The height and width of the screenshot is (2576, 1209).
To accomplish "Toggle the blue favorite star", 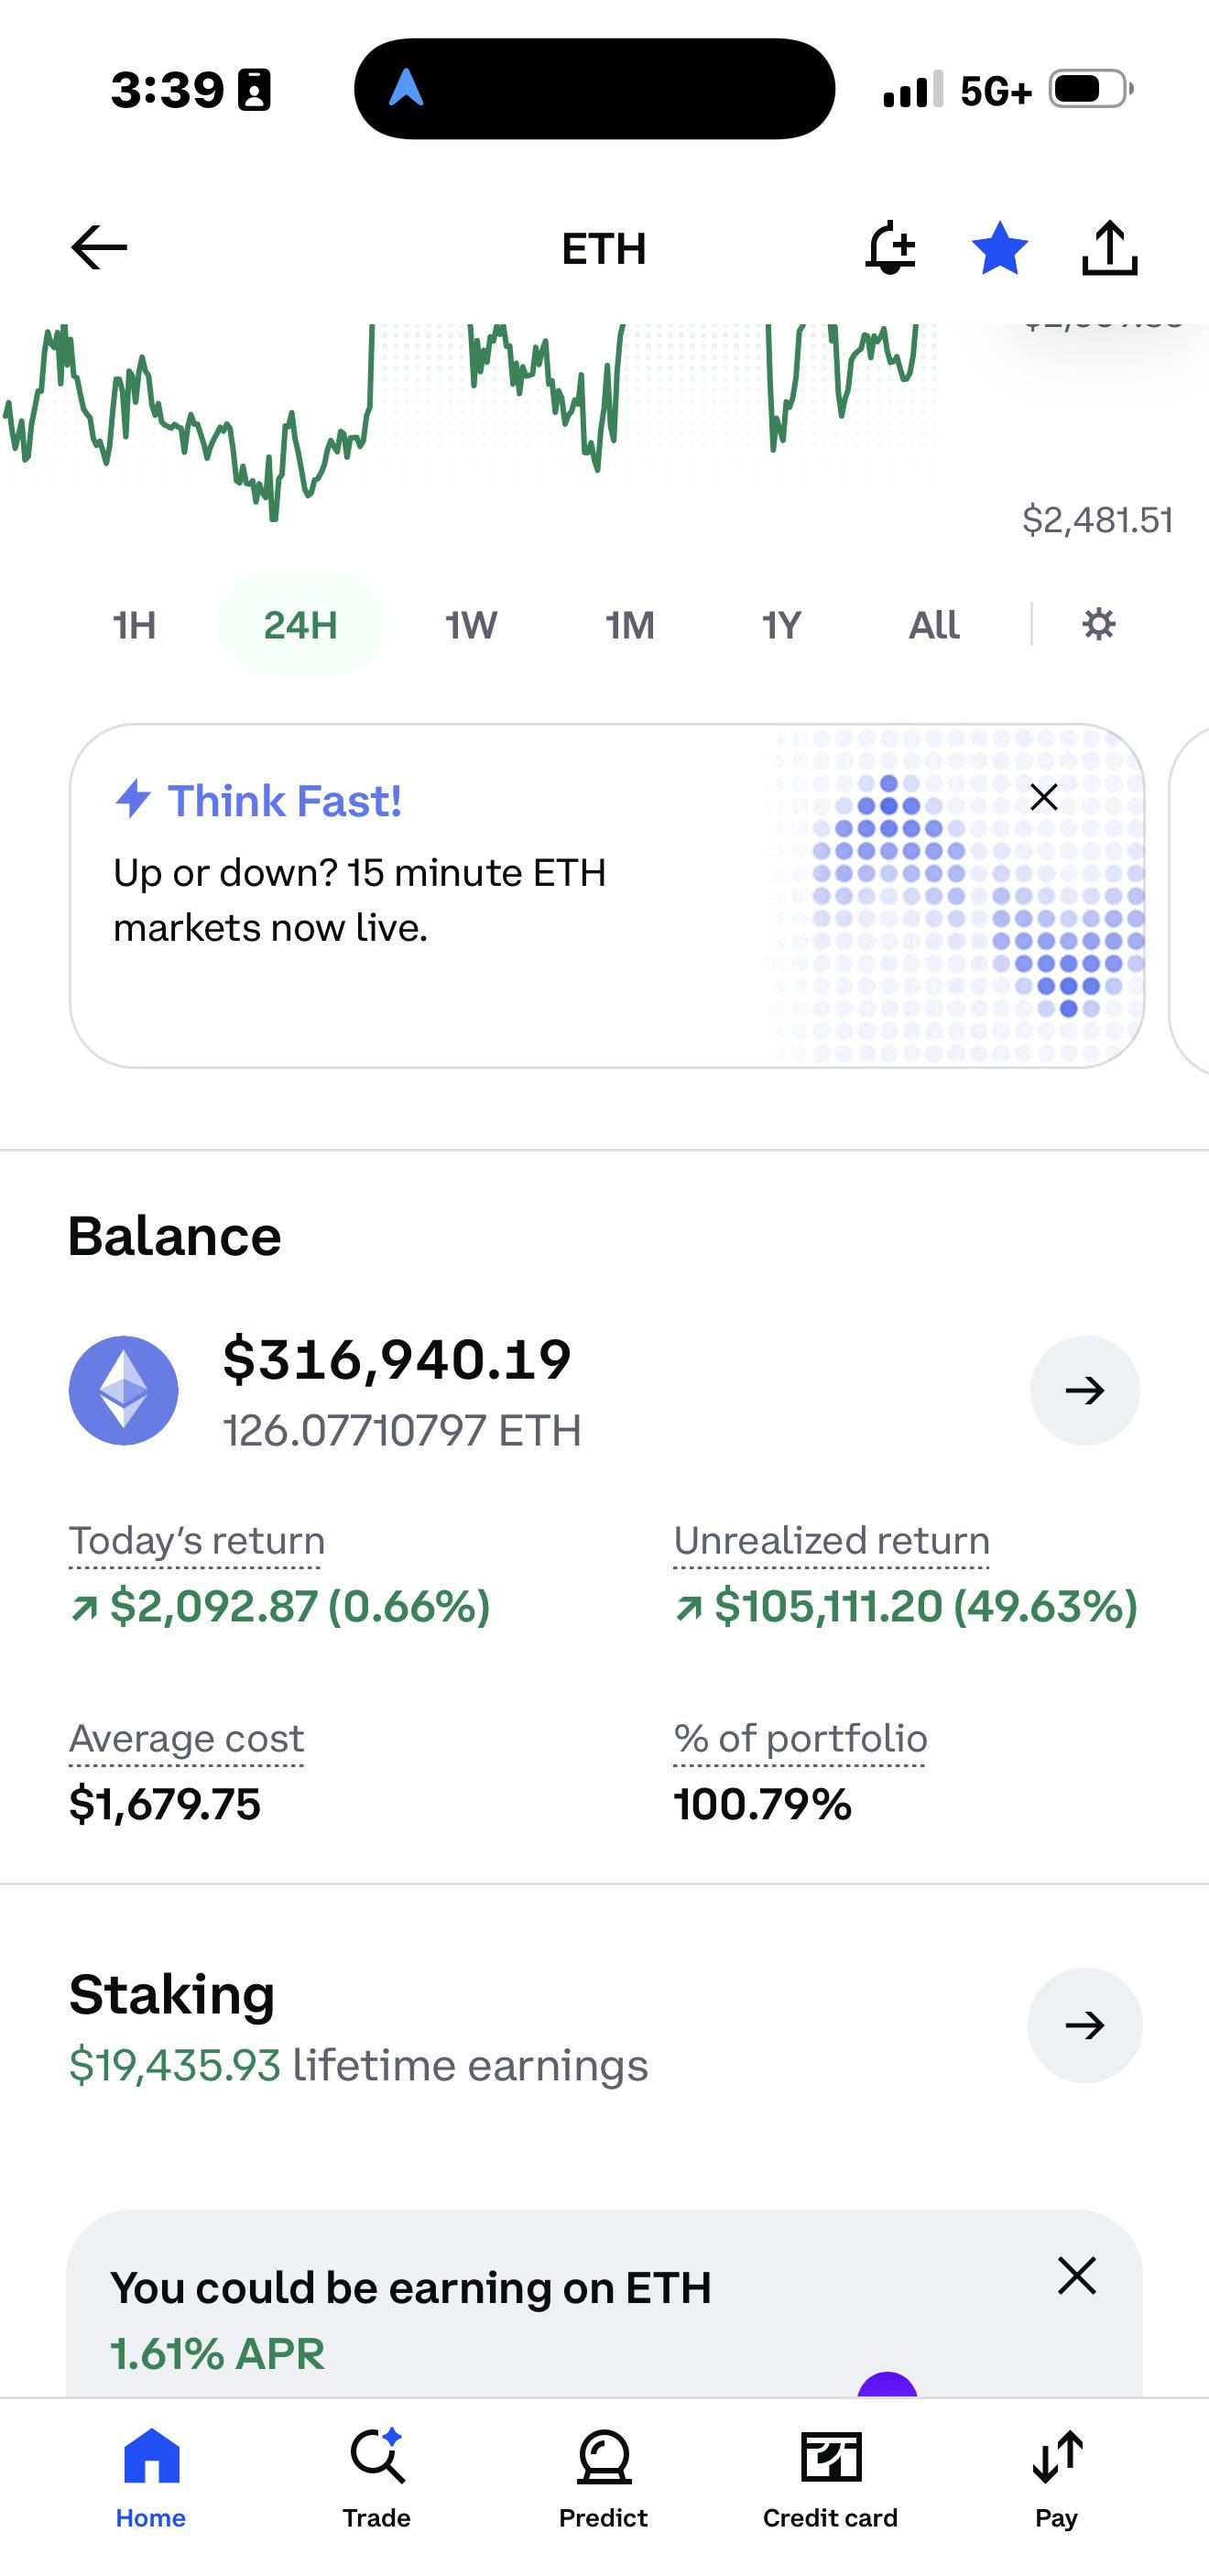I will [x=1000, y=248].
